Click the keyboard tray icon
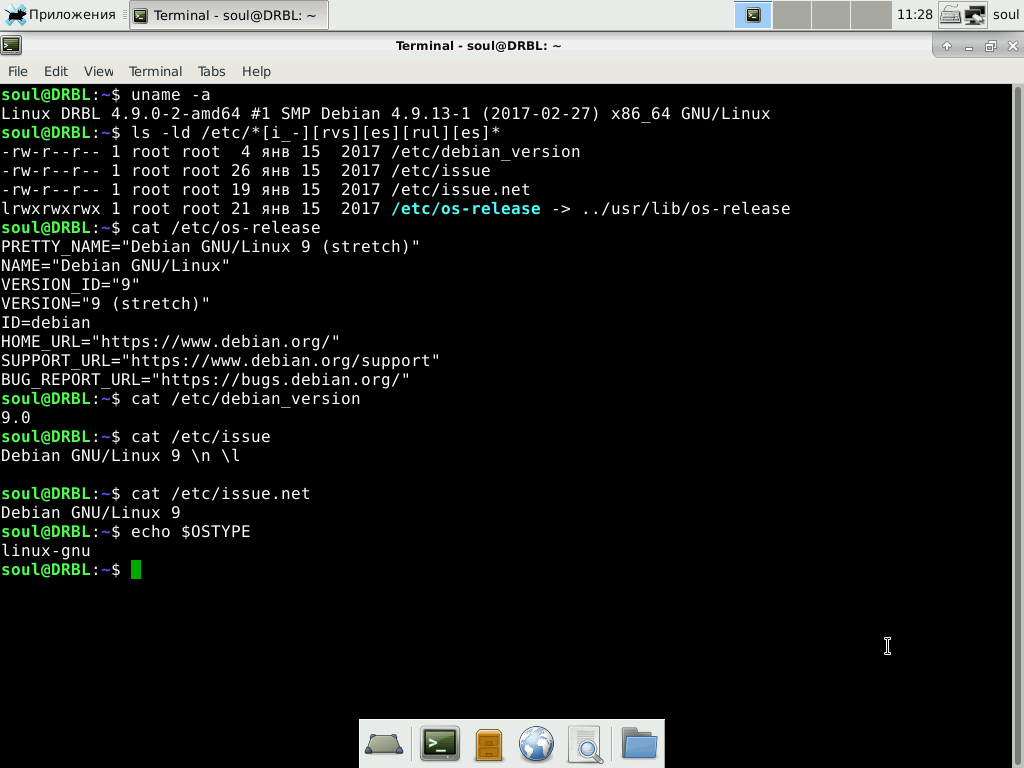 click(950, 15)
